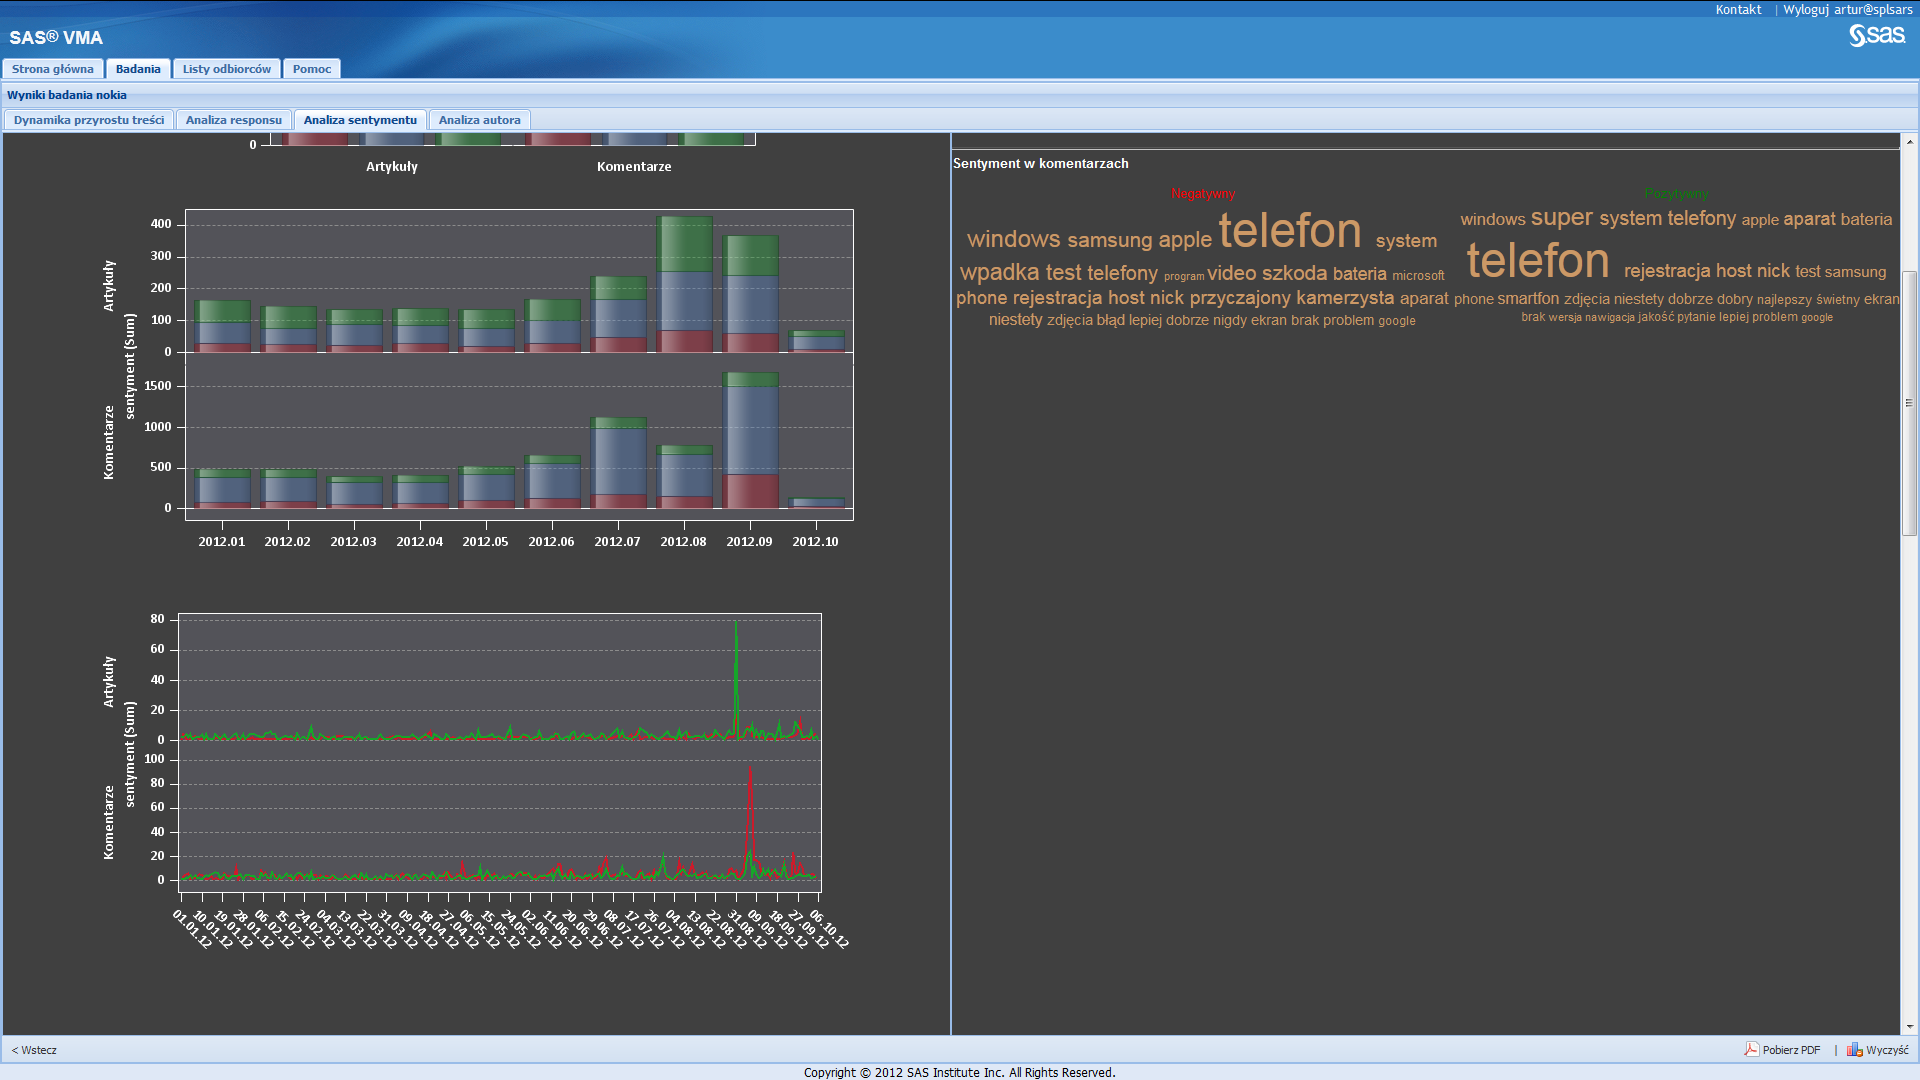Click the word 'smartfon' in positive cloud

1528,298
